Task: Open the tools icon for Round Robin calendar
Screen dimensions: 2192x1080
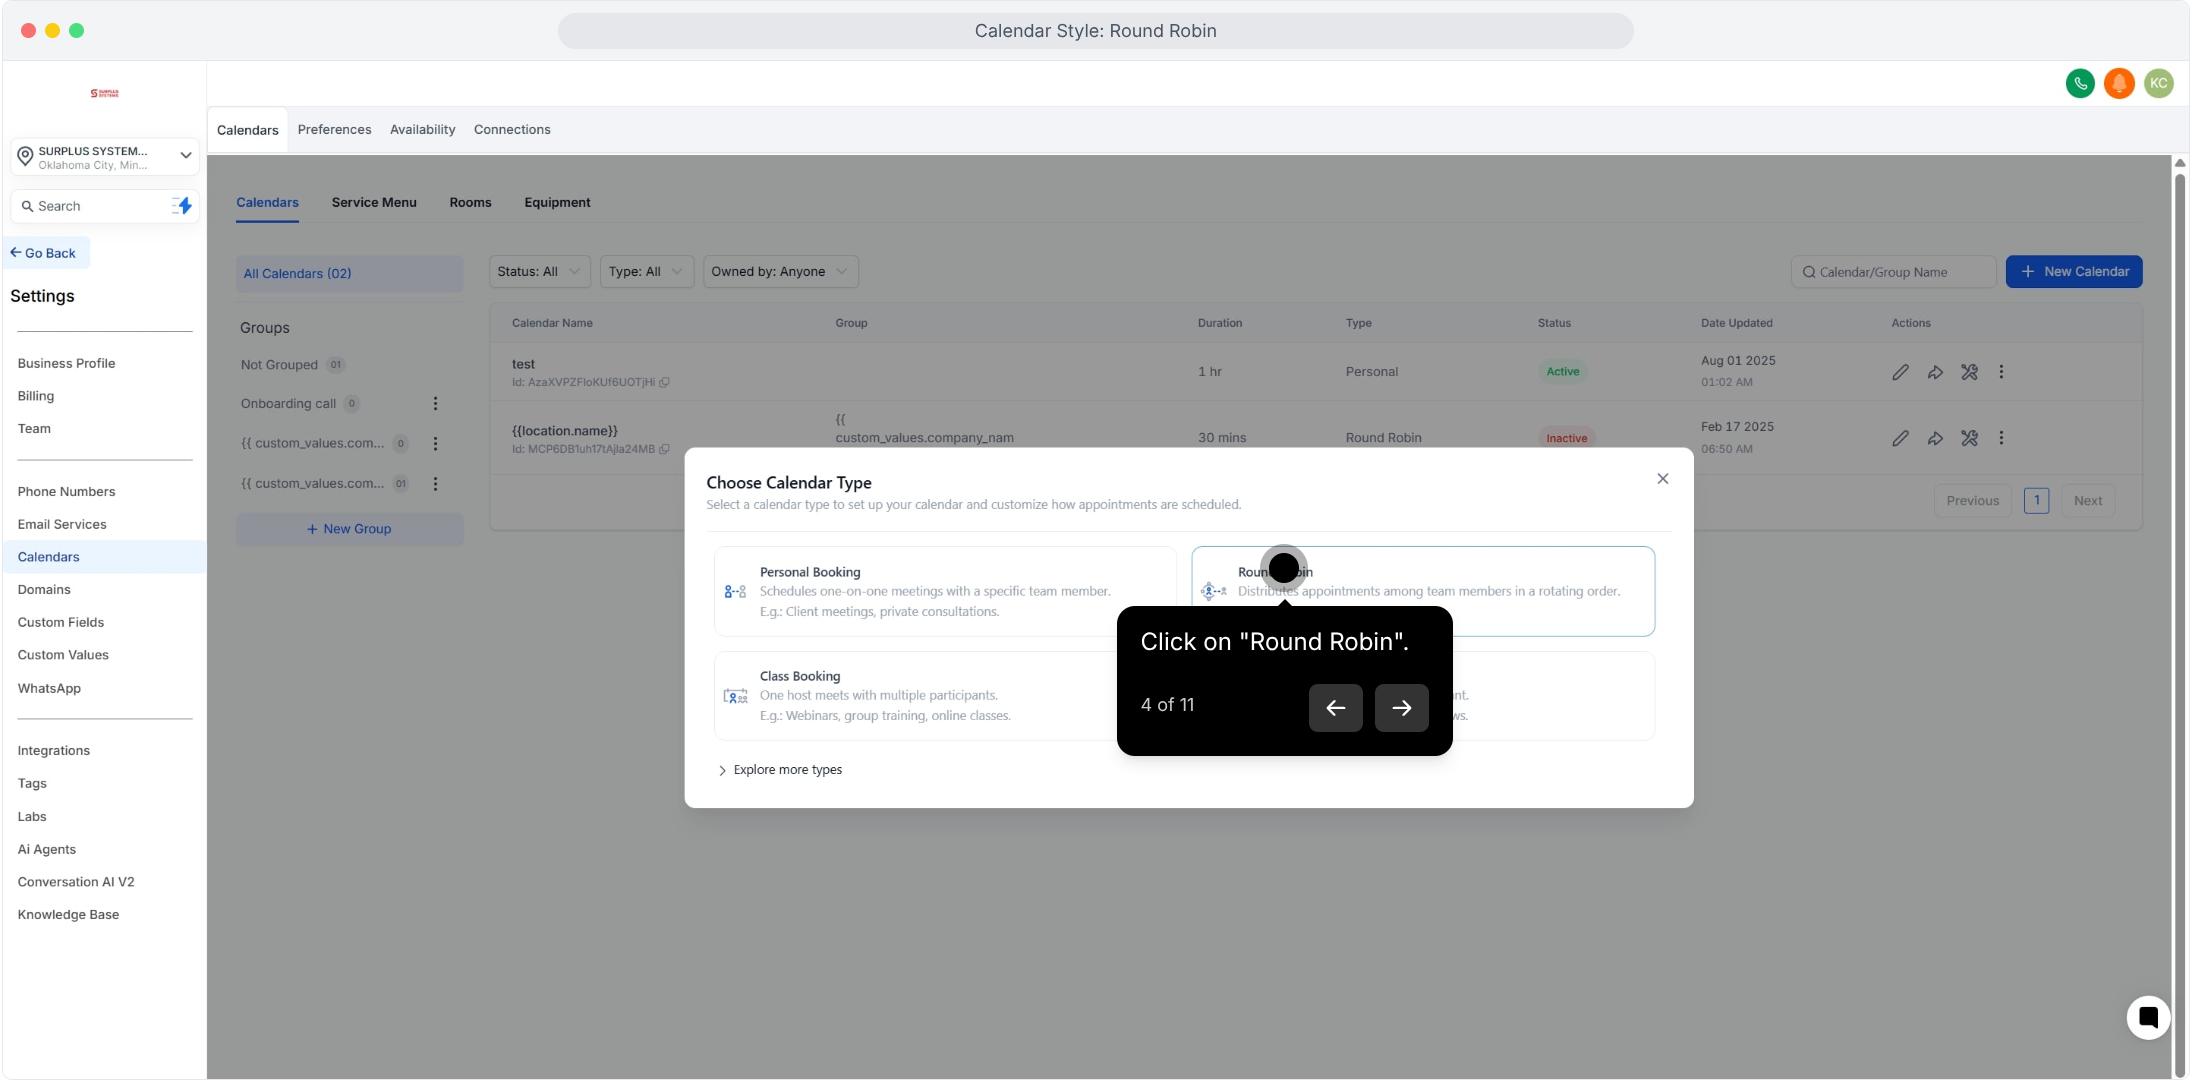Action: coord(1969,438)
